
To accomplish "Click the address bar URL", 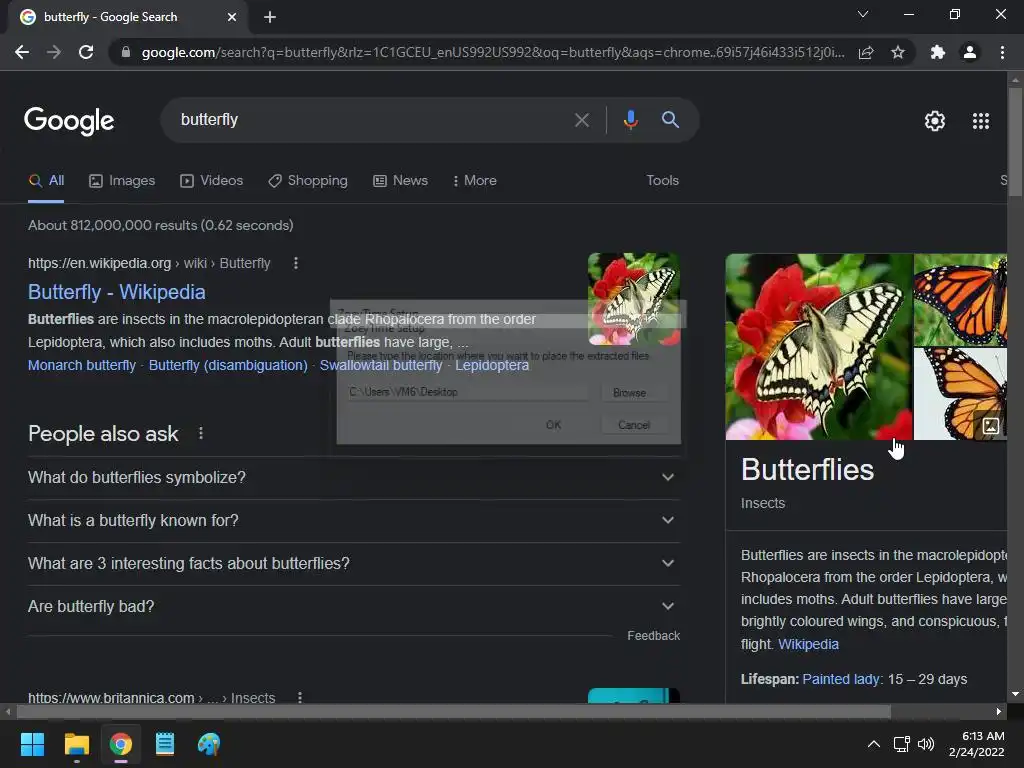I will point(492,52).
